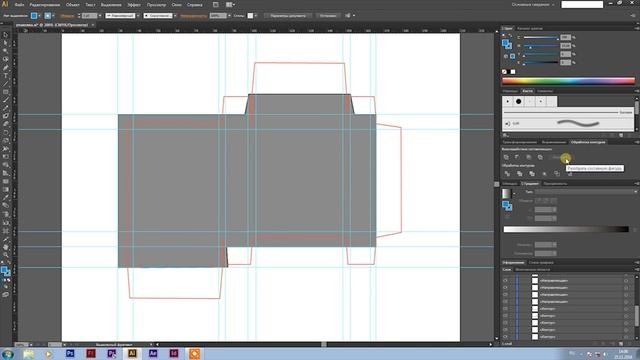Open the gradient Type dropdown
The image size is (640, 360).
tap(586, 191)
